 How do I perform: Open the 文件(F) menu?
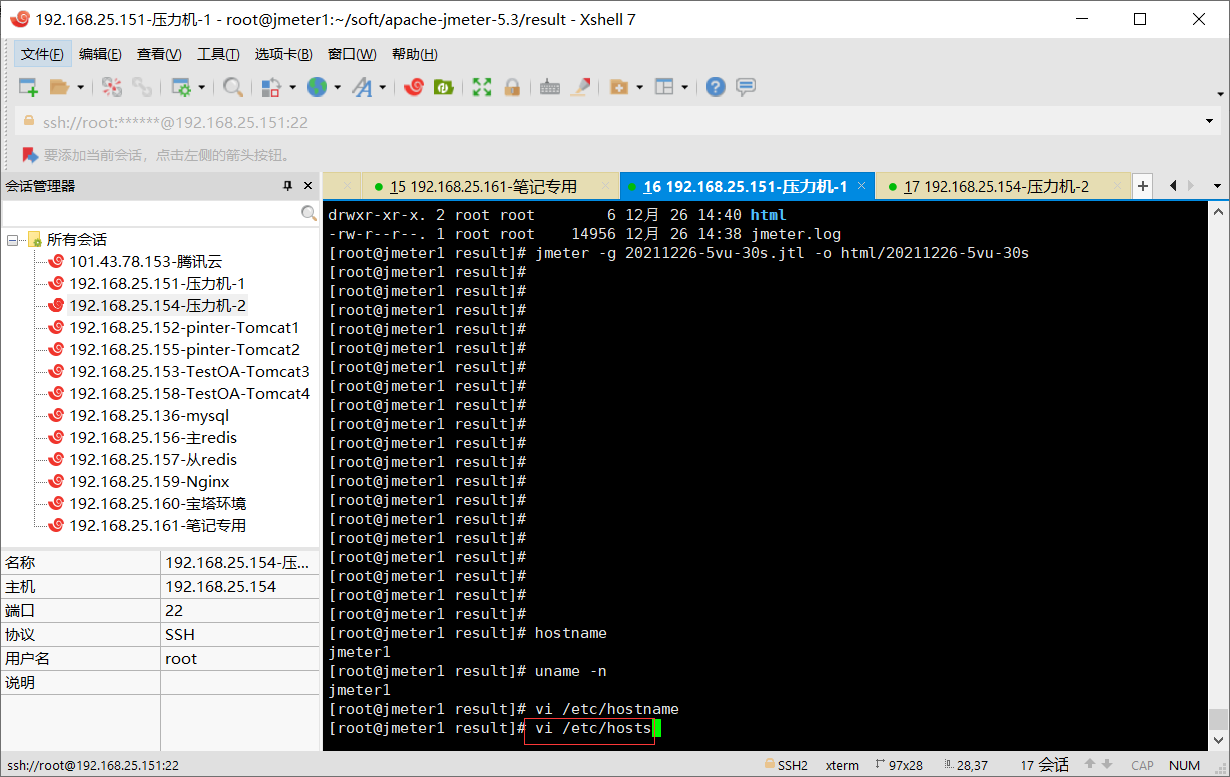pos(42,54)
